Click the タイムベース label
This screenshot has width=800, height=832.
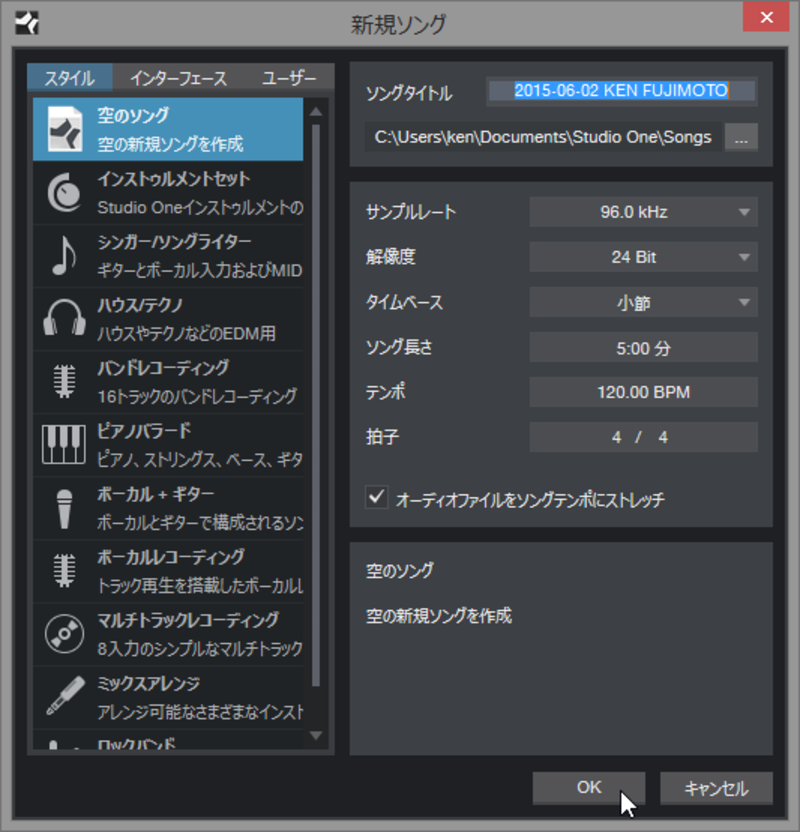(404, 302)
